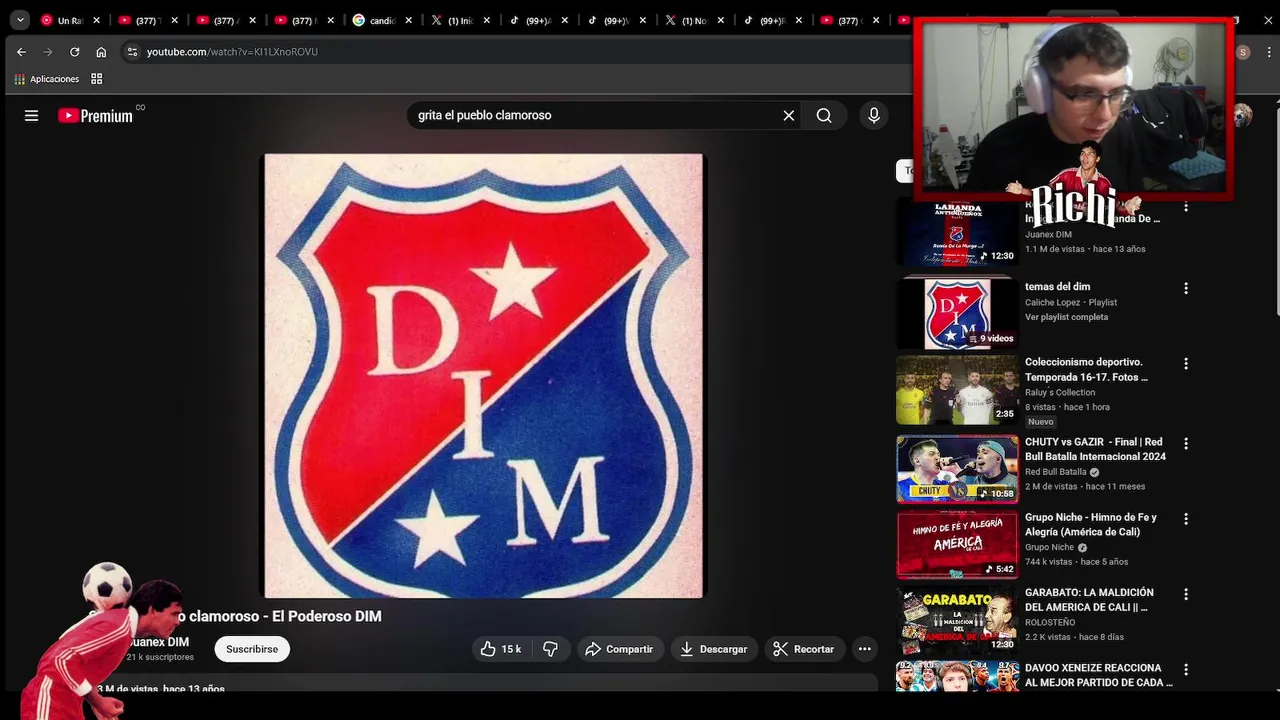Open options for DAVOO XENEIZE video

click(1186, 669)
